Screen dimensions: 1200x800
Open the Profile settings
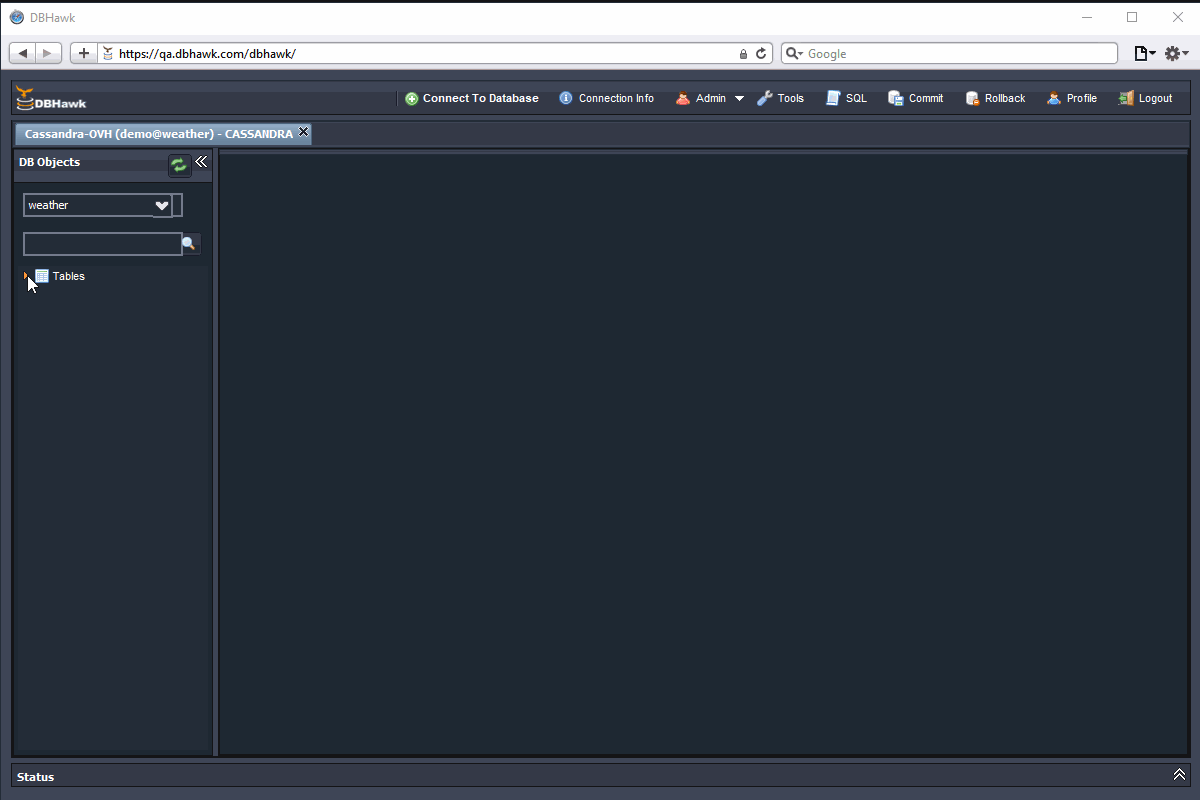1071,98
